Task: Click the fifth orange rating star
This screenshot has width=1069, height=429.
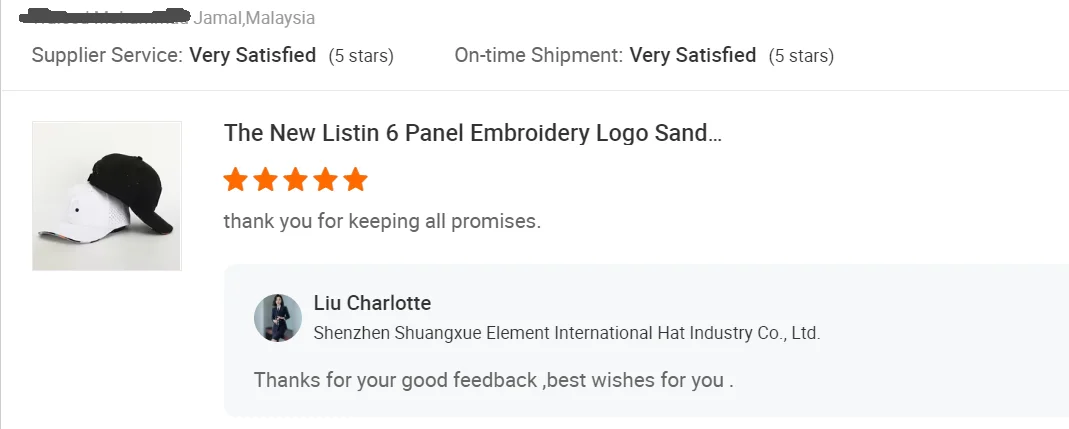Action: pos(356,180)
